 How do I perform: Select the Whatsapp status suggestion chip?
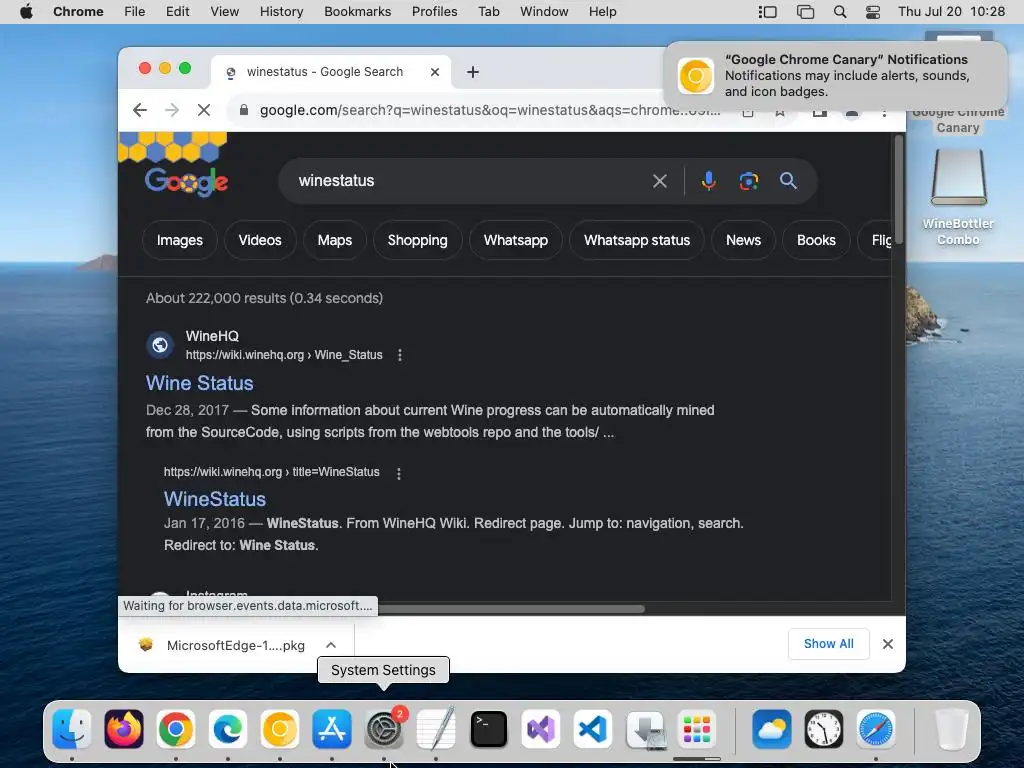coord(637,240)
